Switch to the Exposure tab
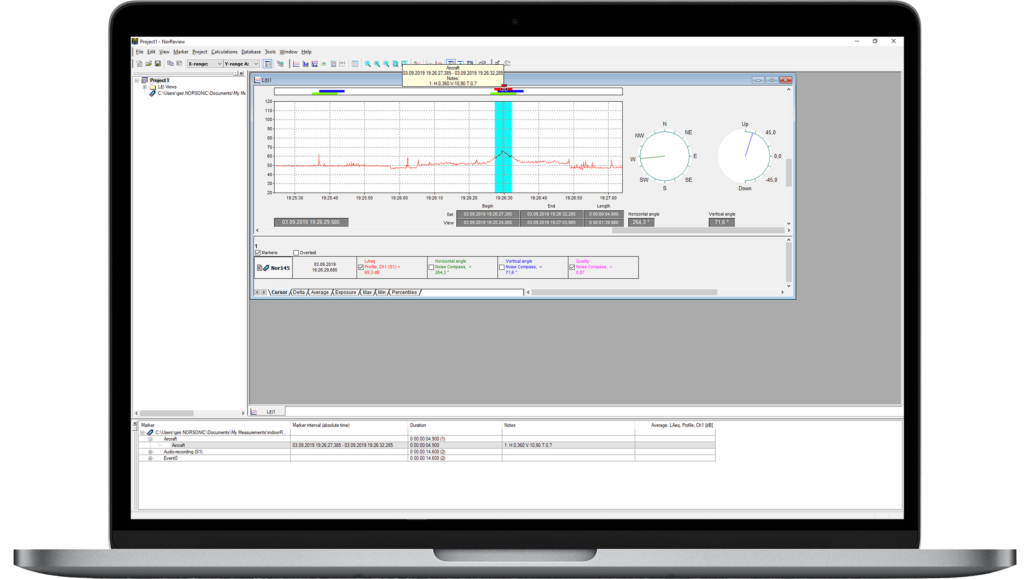The image size is (1030, 579). point(346,292)
